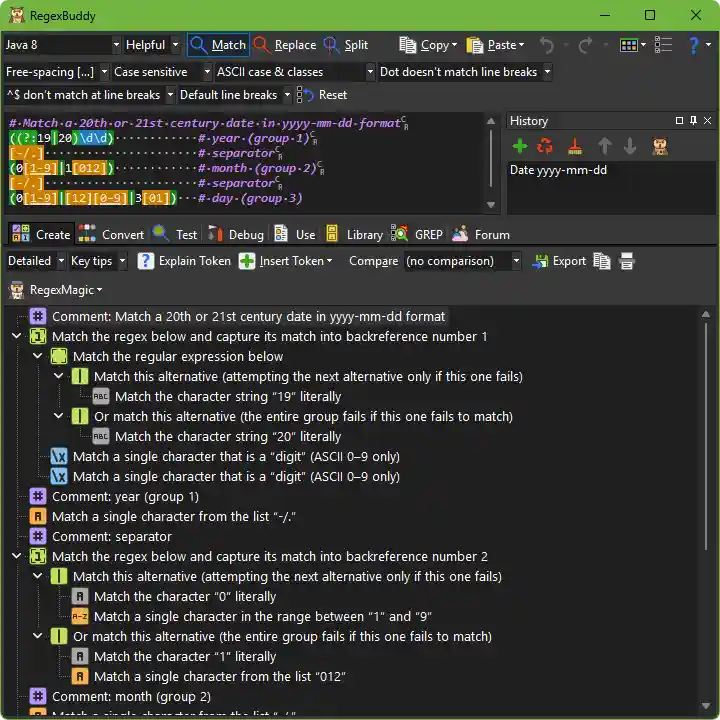
Task: Select Date yyyy-mm-dd history entry
Action: point(558,170)
